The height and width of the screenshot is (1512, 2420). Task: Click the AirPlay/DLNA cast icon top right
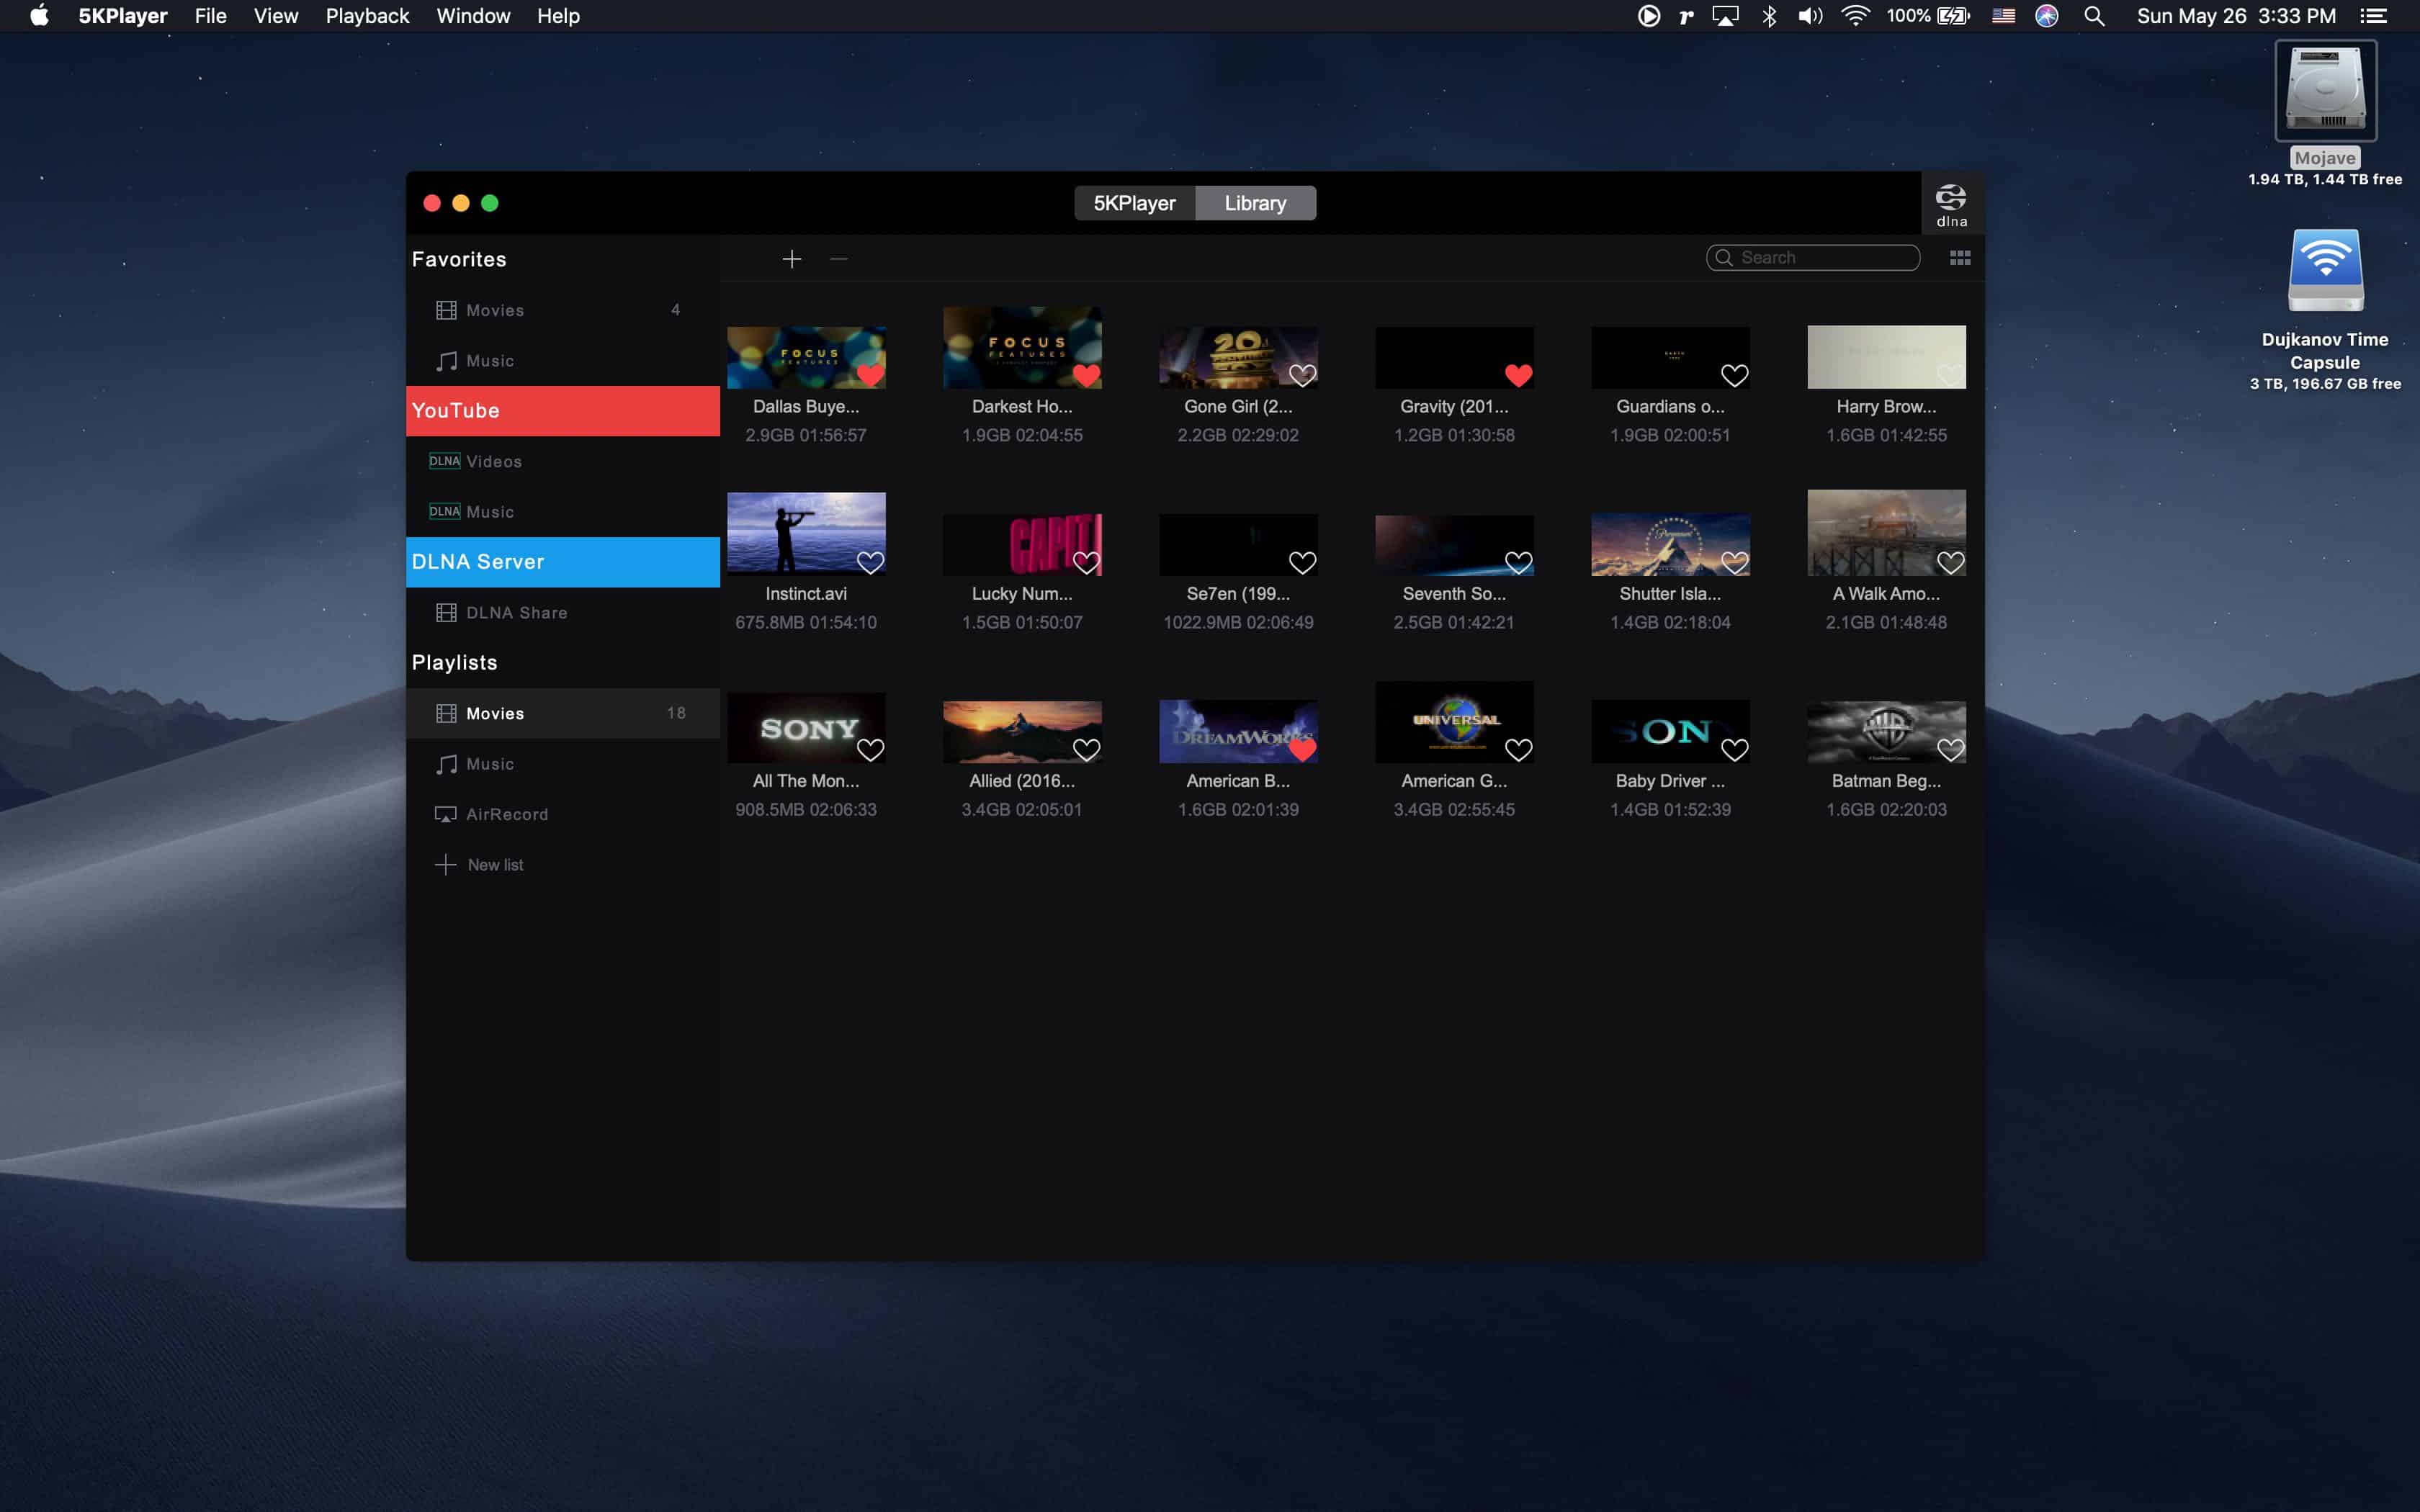tap(1950, 202)
